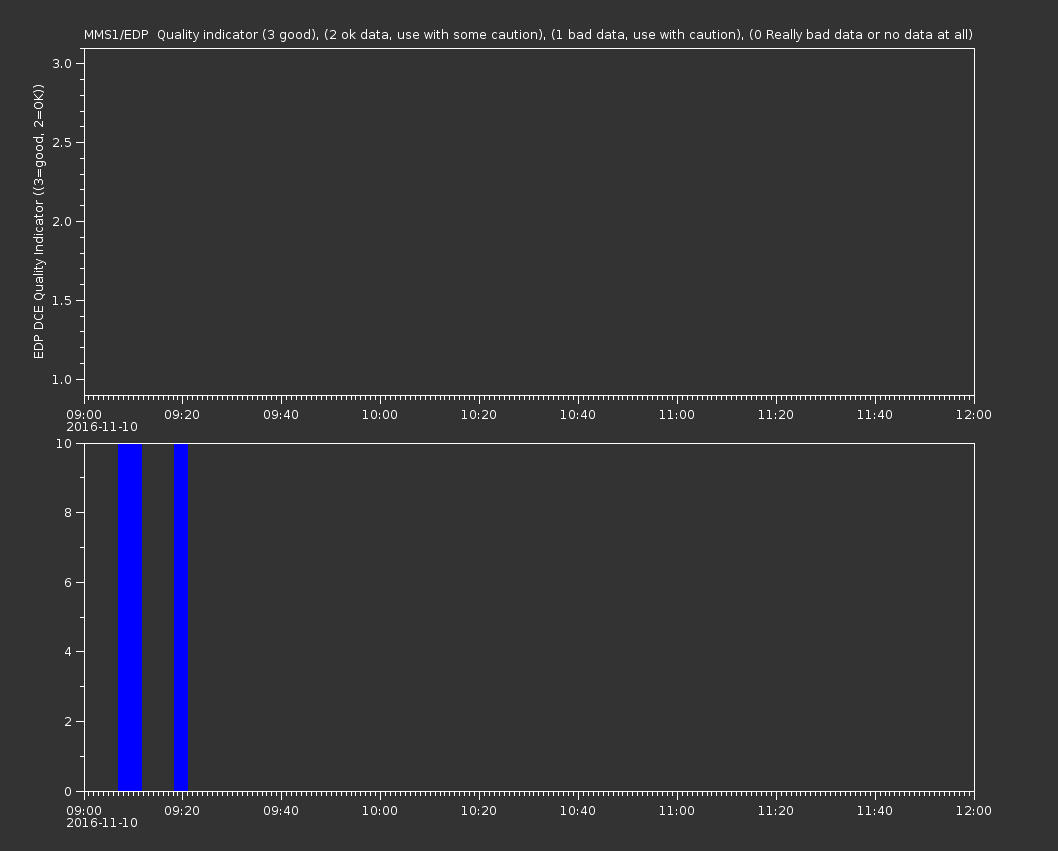Click 2016-11-10 date under the quality plot

[x=102, y=427]
